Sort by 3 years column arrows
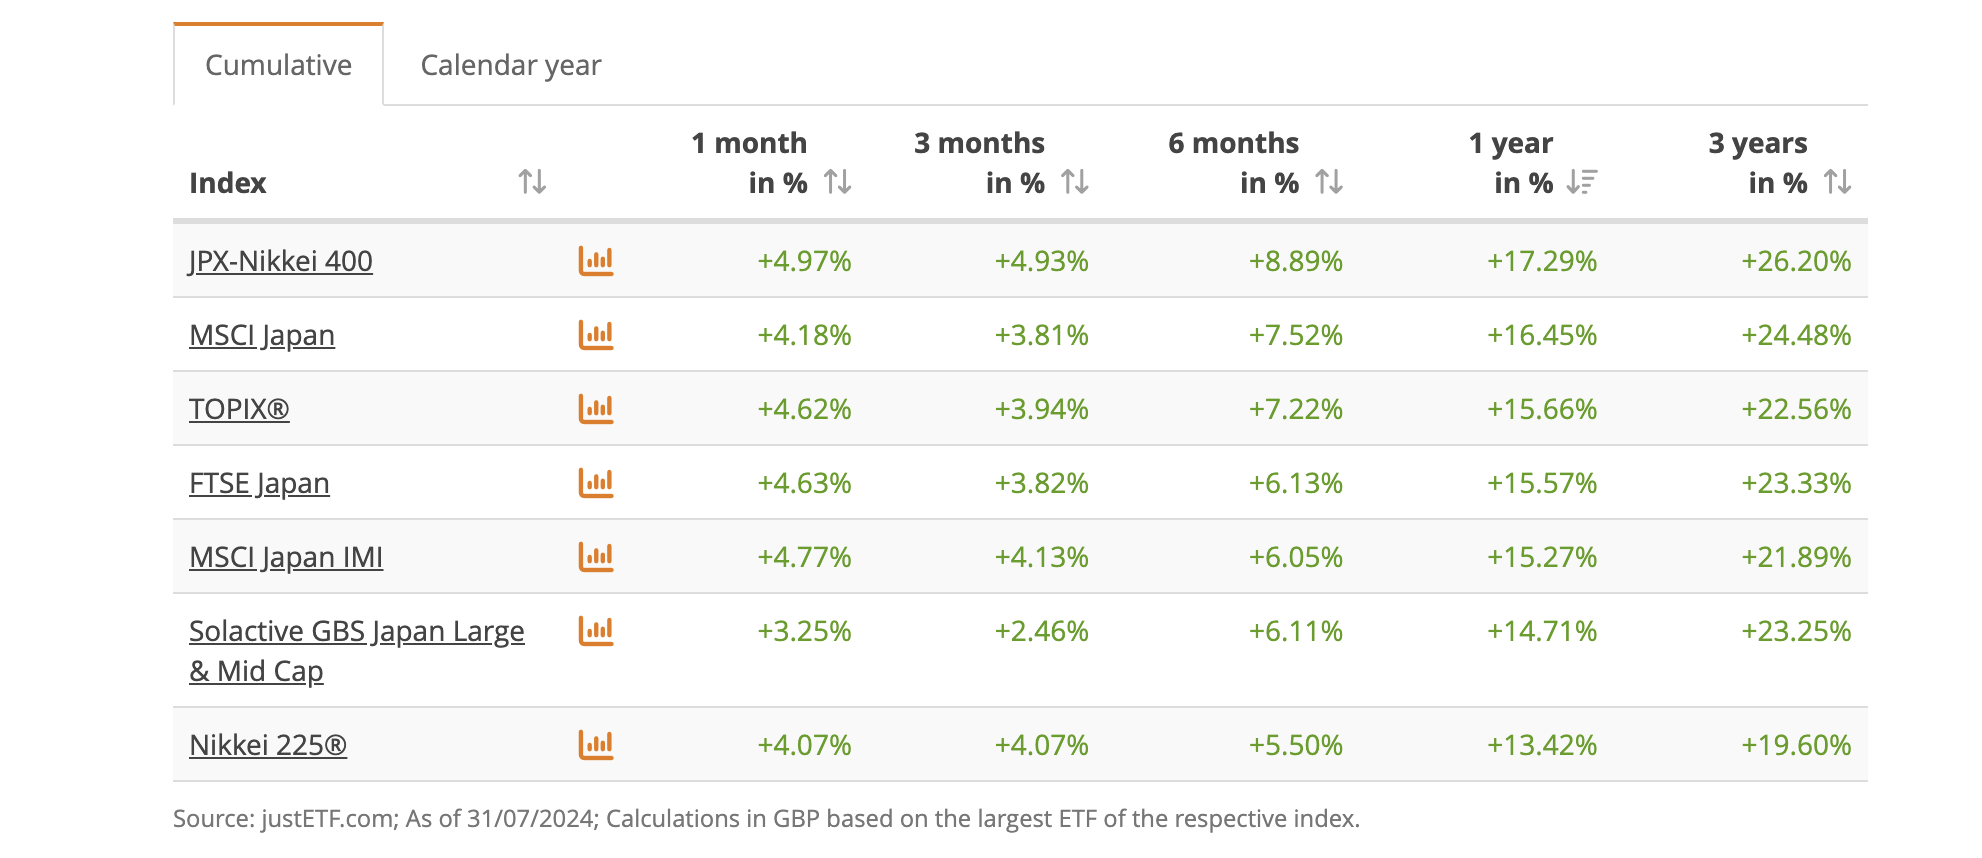Viewport: 1982px width, 858px height. click(x=1837, y=182)
